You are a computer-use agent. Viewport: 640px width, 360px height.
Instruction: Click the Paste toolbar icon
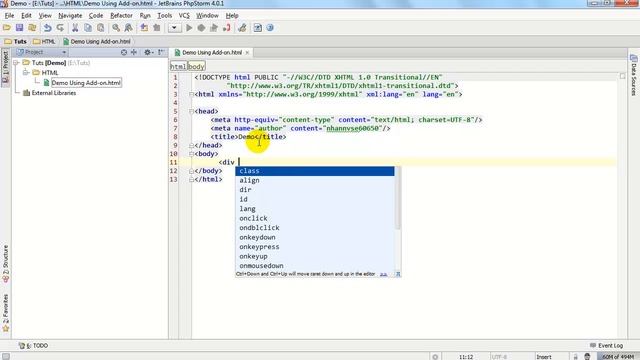tap(100, 28)
